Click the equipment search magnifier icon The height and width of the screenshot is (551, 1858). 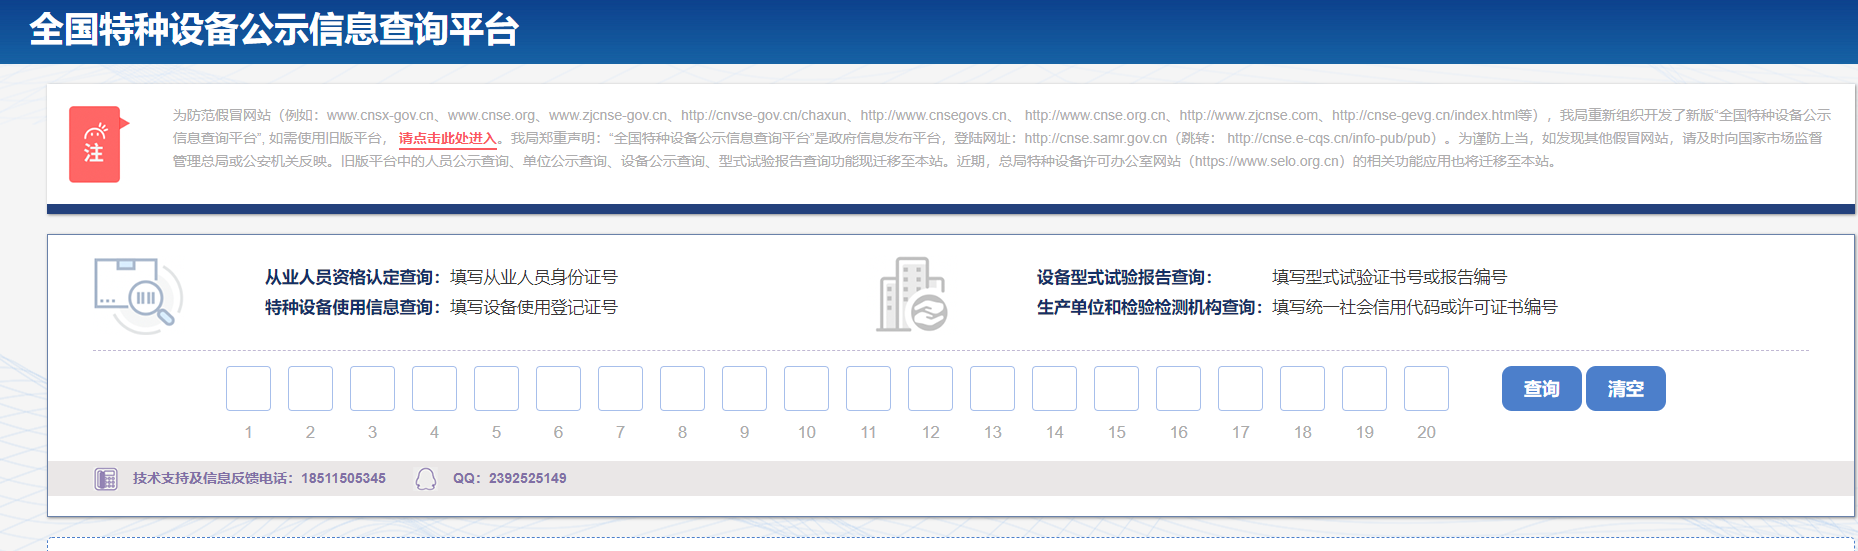click(x=138, y=295)
